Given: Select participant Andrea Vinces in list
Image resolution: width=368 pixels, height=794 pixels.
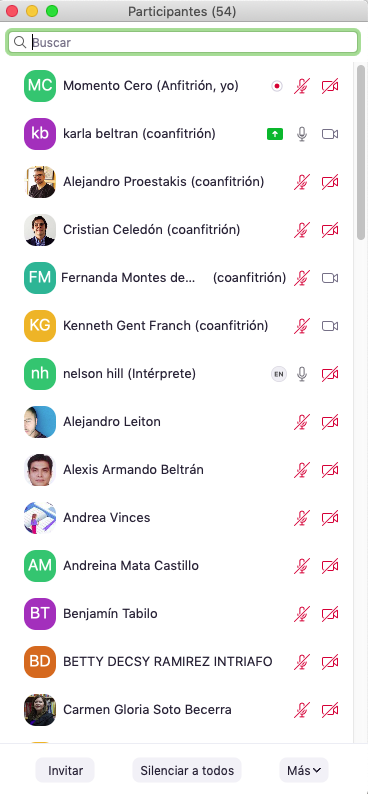Looking at the screenshot, I should 182,518.
